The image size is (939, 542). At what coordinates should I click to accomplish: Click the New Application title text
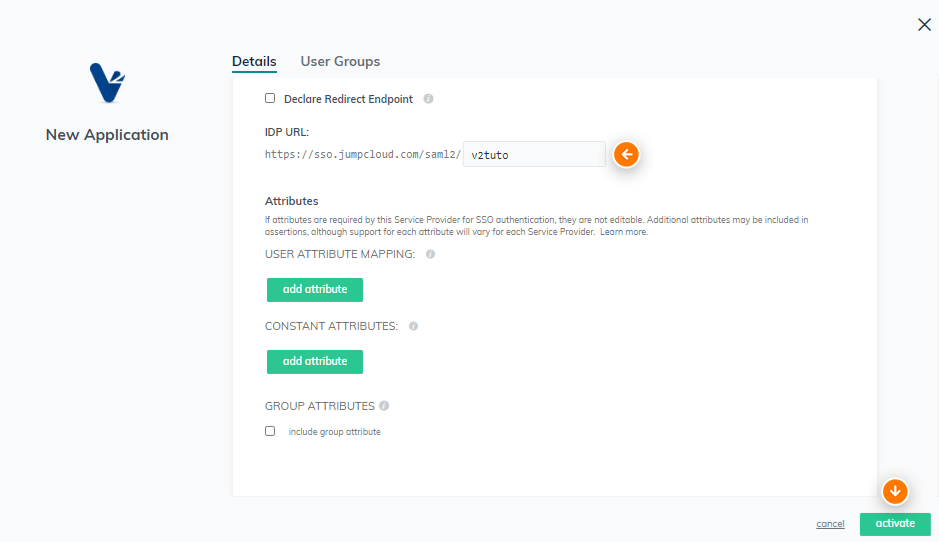click(107, 135)
